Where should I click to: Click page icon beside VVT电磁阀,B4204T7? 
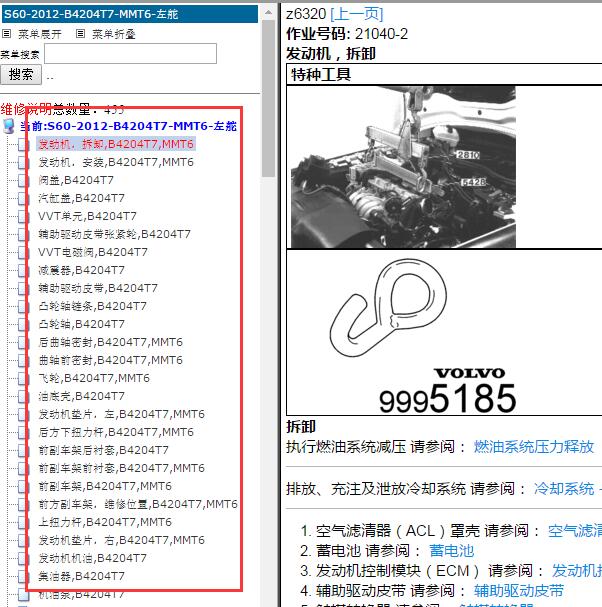23,252
